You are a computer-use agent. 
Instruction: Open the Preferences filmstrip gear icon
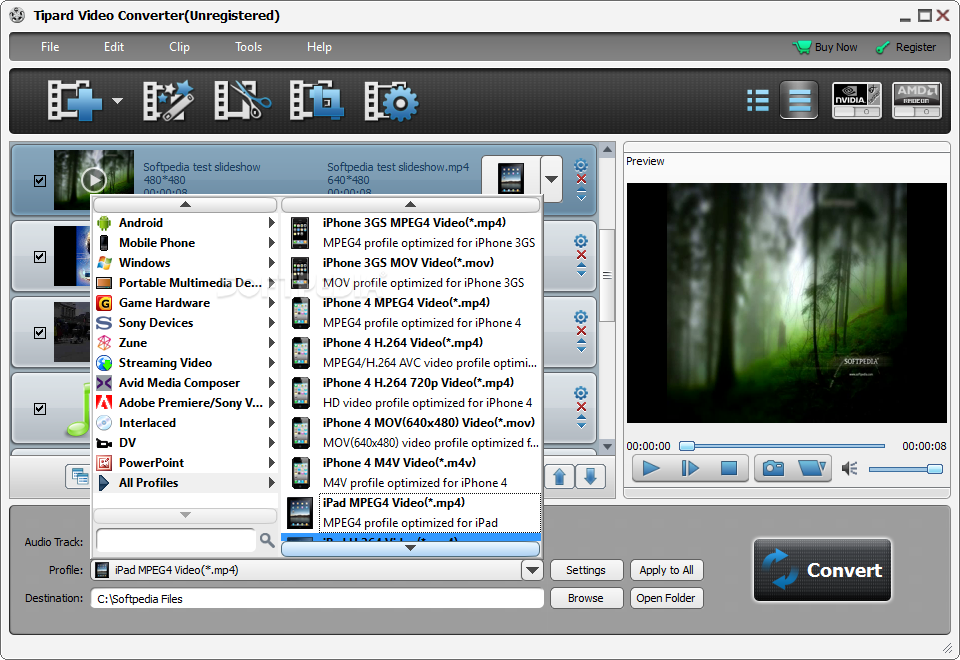(391, 100)
